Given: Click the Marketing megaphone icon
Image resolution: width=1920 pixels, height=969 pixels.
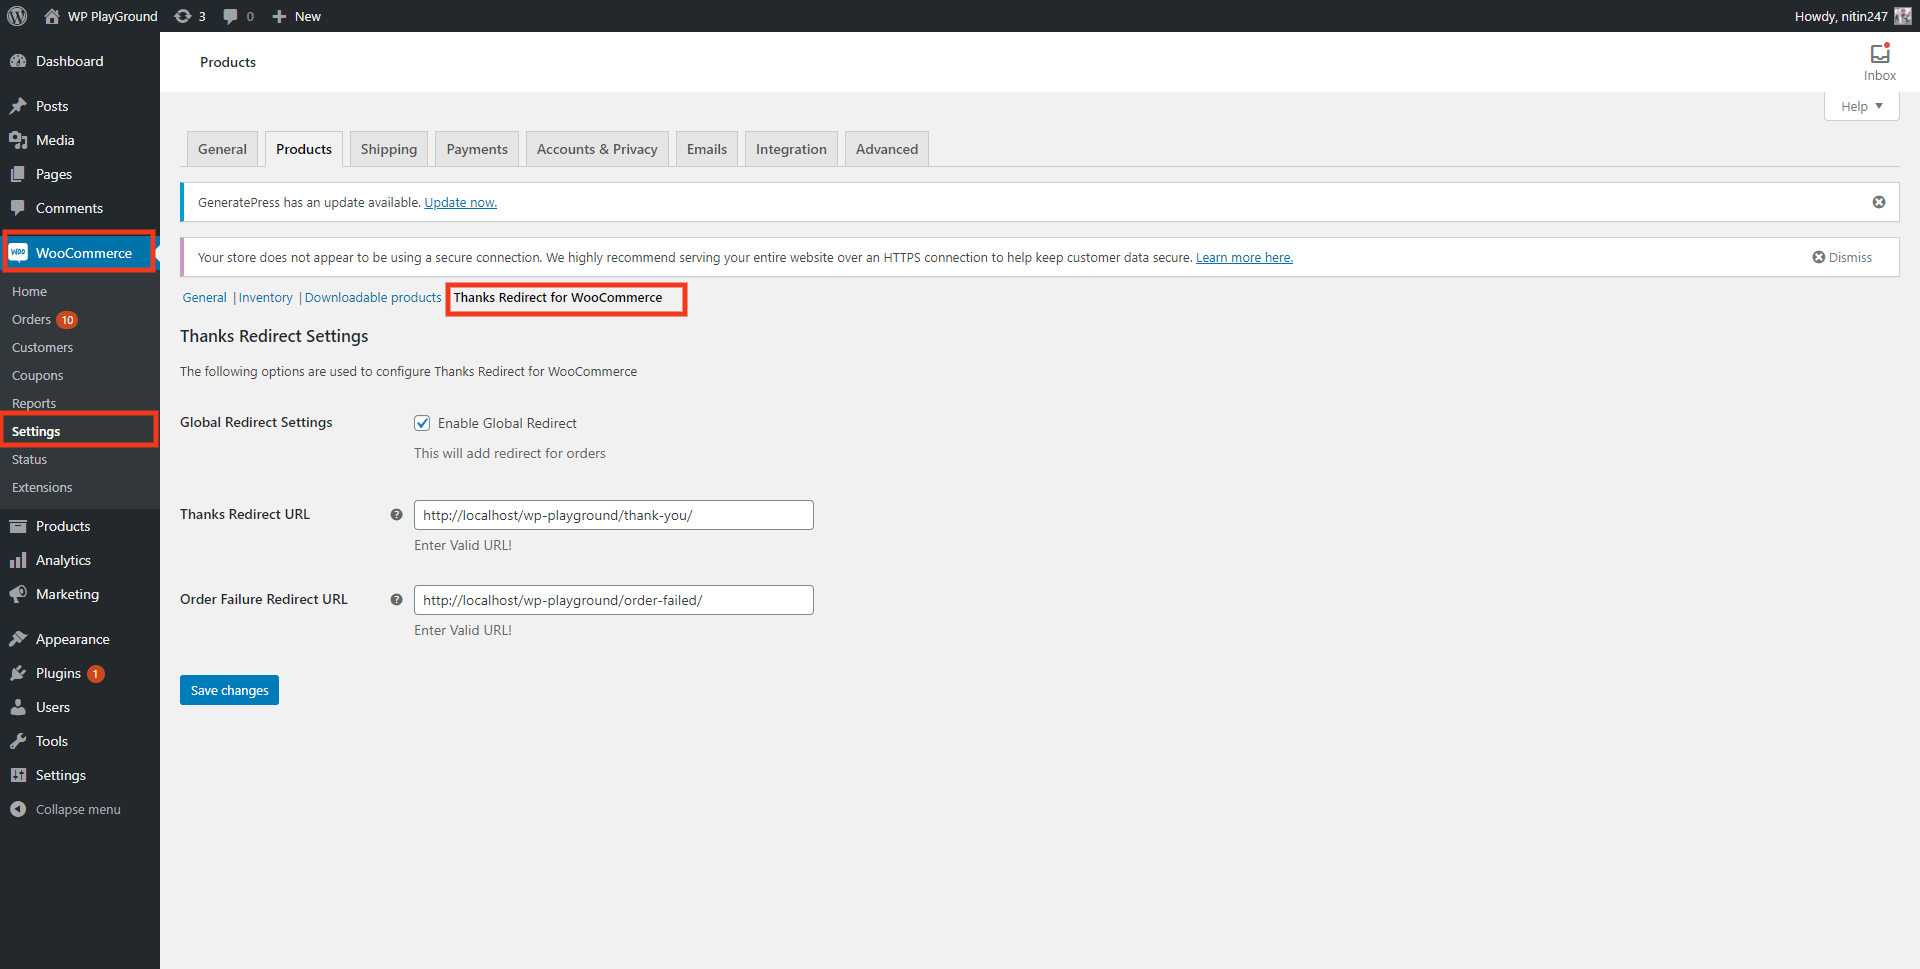Looking at the screenshot, I should point(18,594).
